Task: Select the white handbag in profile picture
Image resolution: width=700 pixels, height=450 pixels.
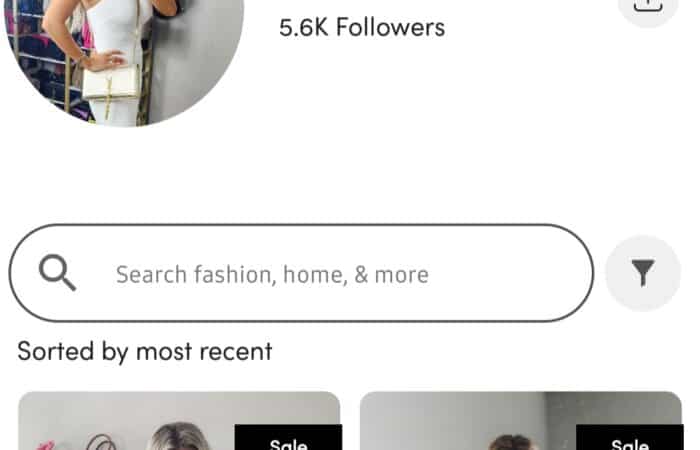Action: pyautogui.click(x=112, y=82)
